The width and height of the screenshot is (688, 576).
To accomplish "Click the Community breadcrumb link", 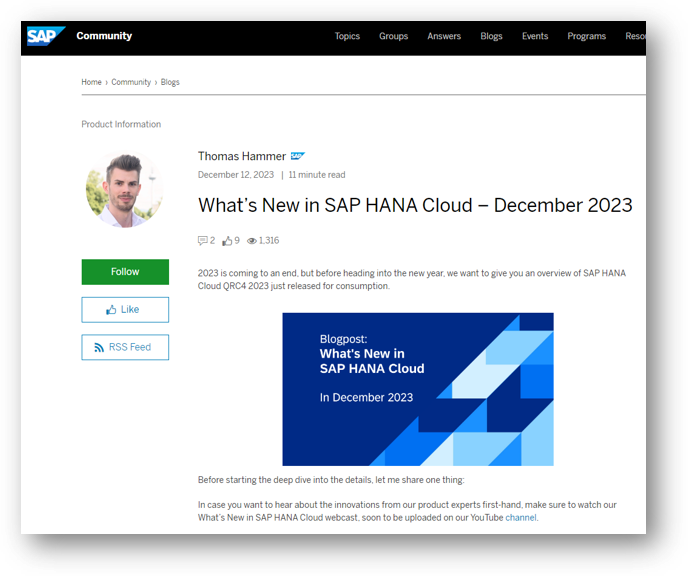I will [x=131, y=82].
